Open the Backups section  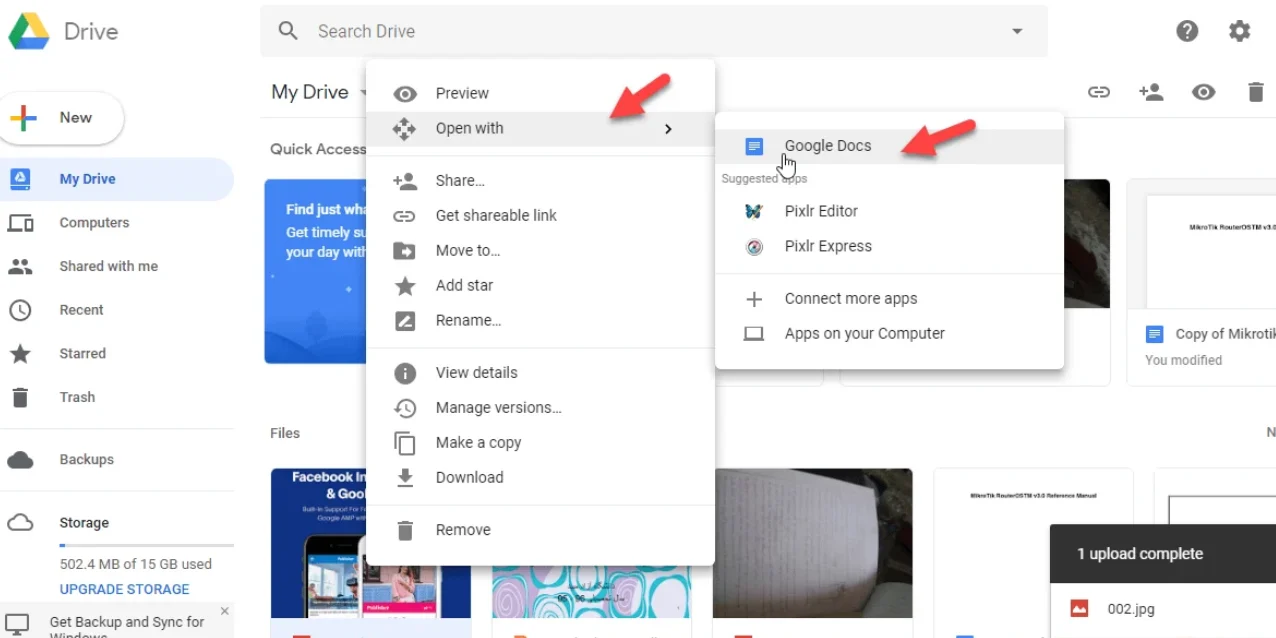point(86,459)
